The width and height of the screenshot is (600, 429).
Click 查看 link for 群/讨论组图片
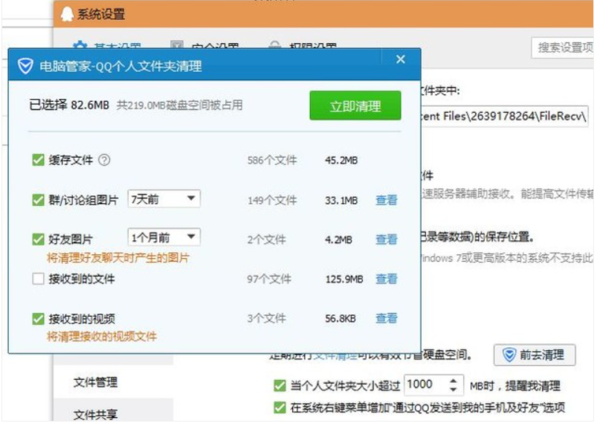pyautogui.click(x=386, y=200)
